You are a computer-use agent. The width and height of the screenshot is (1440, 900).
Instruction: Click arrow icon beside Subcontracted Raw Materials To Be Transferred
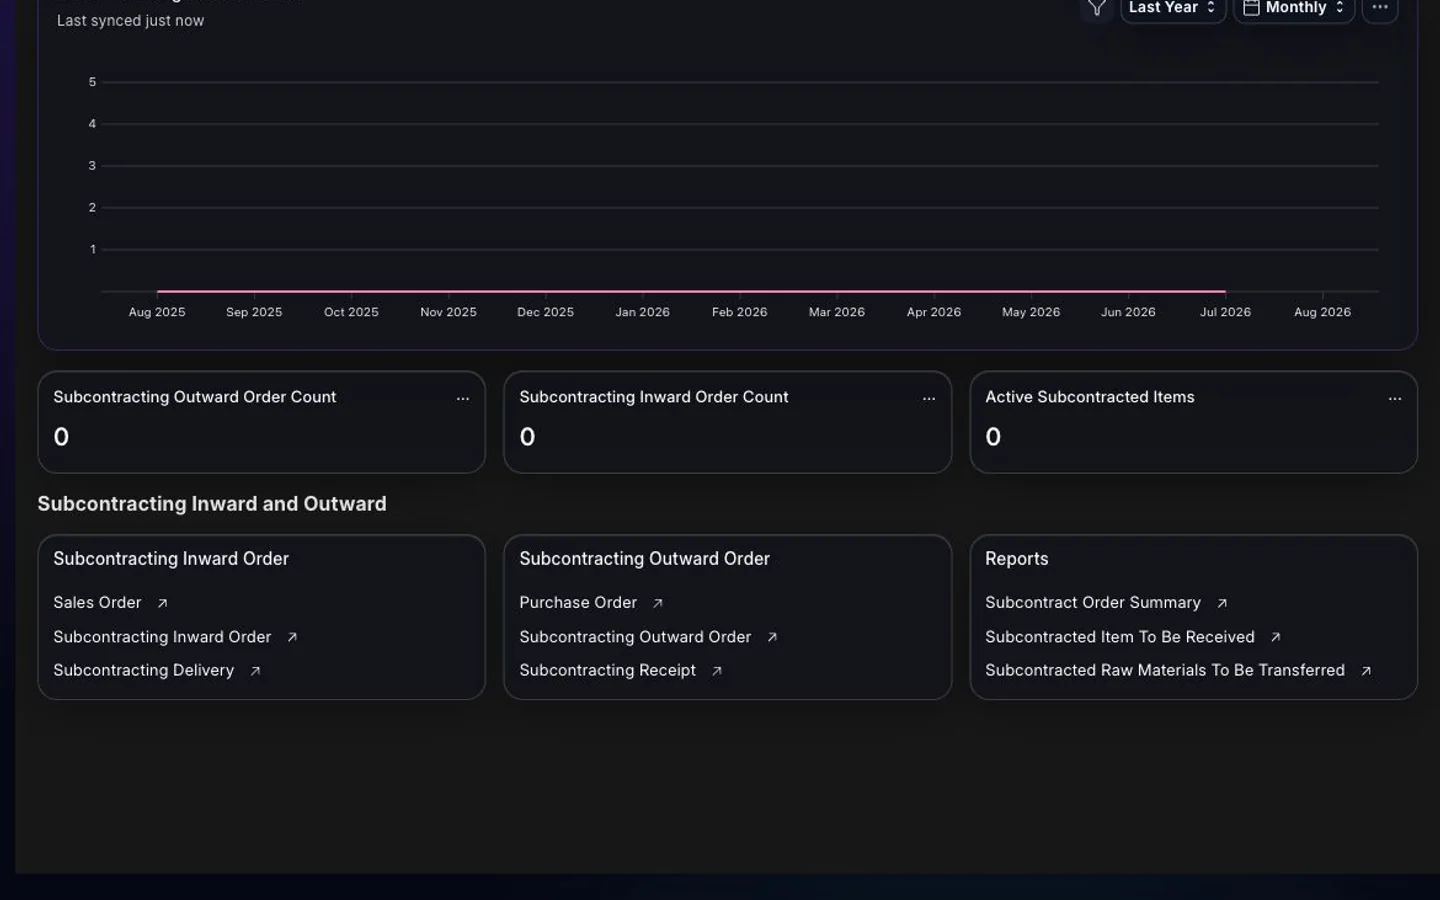(x=1366, y=671)
